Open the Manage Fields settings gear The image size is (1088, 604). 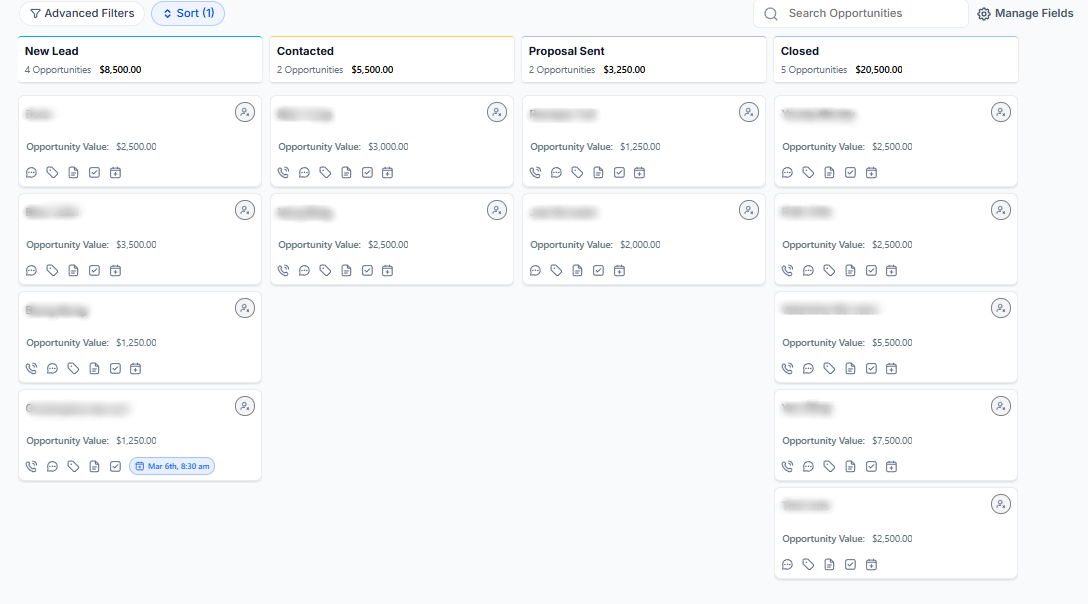[x=984, y=13]
